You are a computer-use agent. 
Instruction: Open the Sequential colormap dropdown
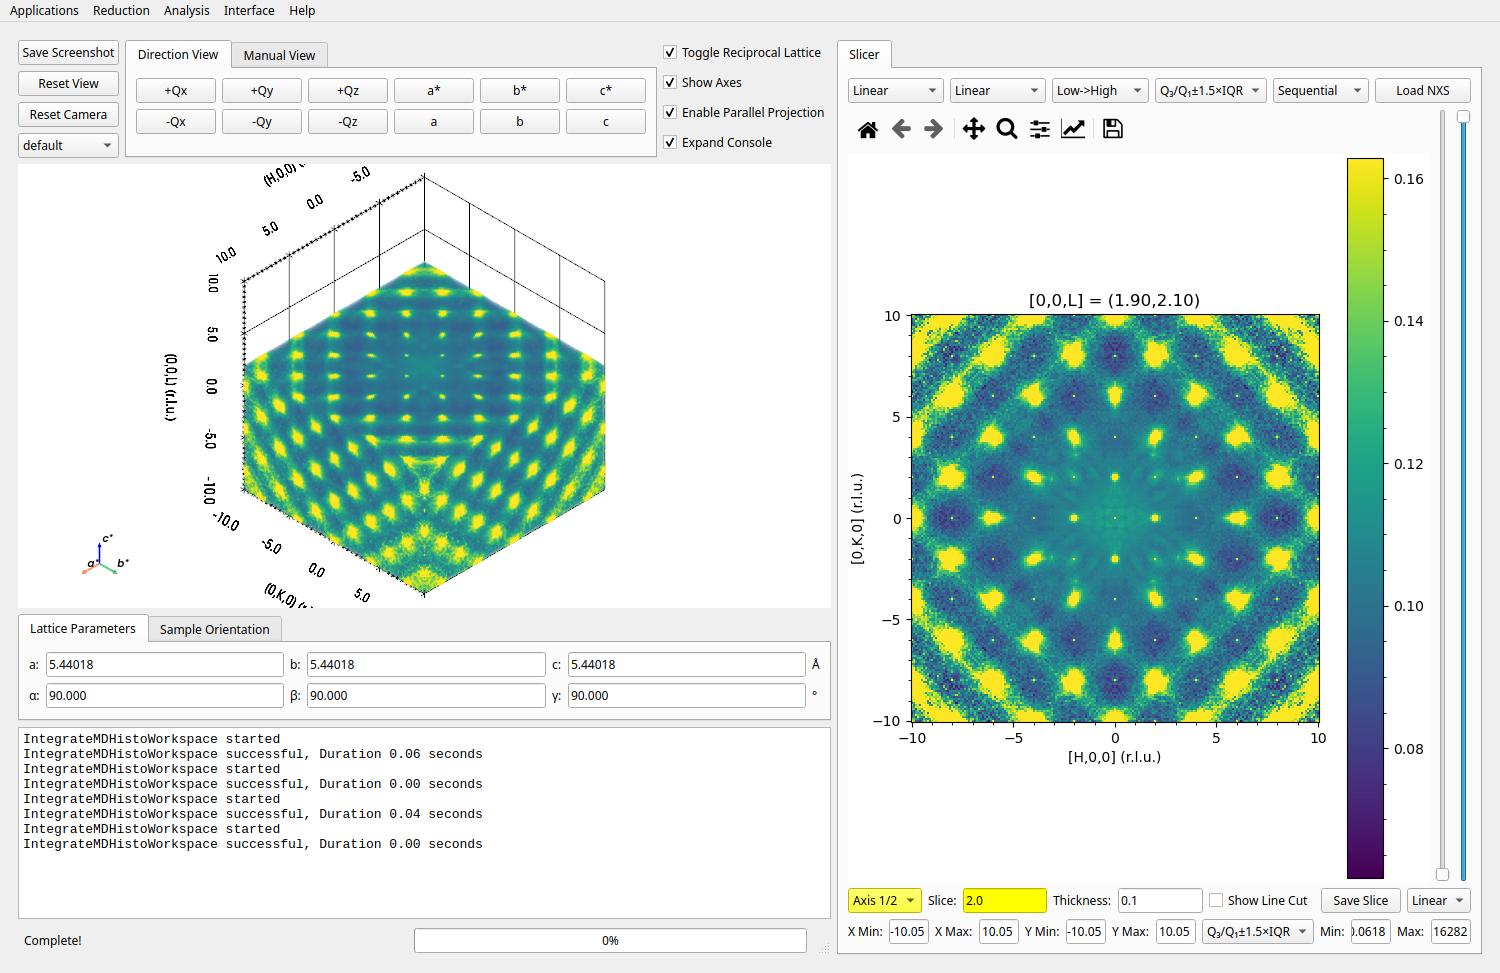coord(1321,90)
